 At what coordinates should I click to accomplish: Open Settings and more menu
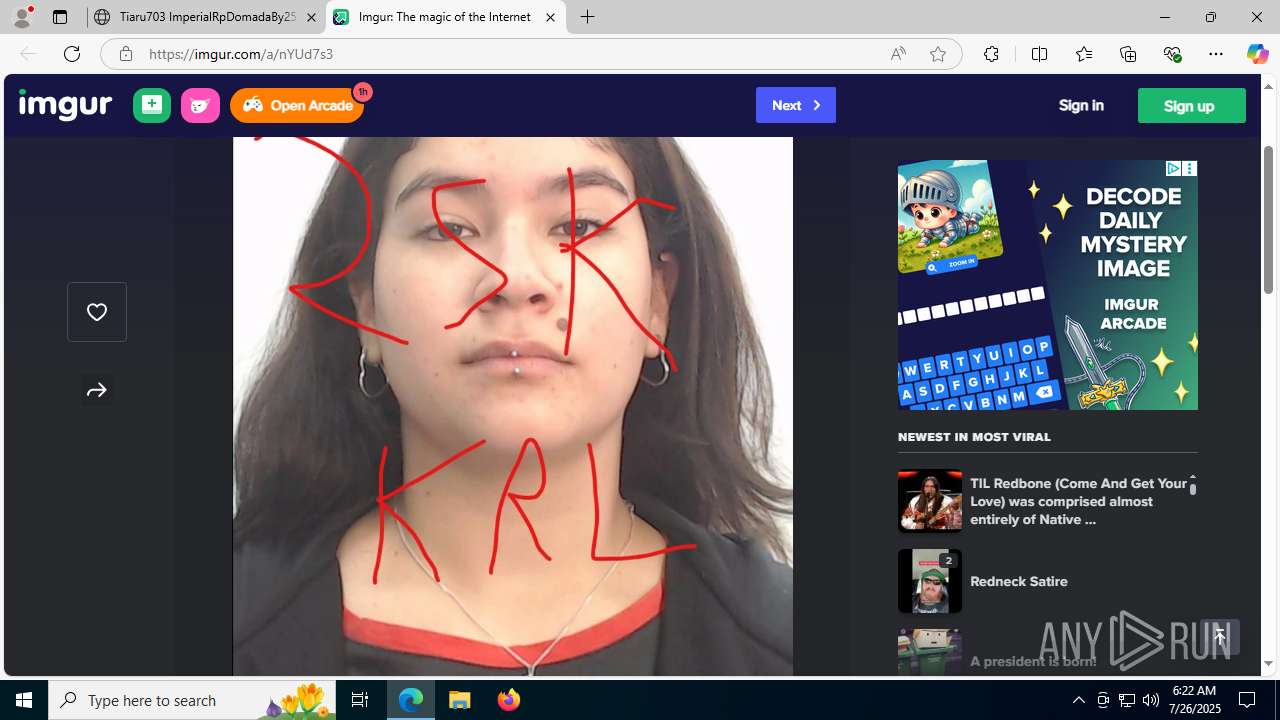point(1216,54)
